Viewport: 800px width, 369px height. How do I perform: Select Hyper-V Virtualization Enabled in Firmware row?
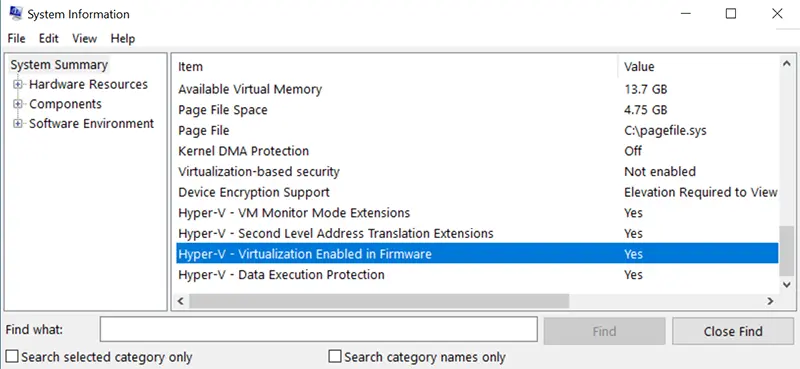click(x=477, y=254)
